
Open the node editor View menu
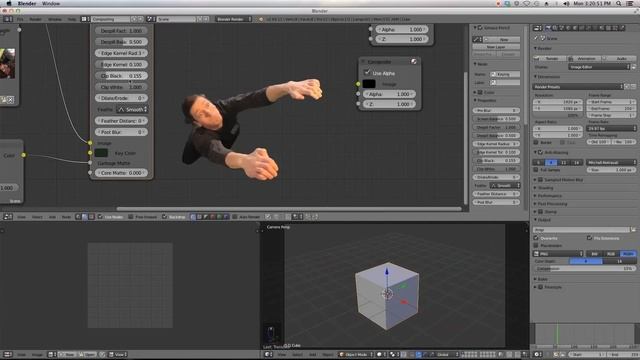coord(21,217)
